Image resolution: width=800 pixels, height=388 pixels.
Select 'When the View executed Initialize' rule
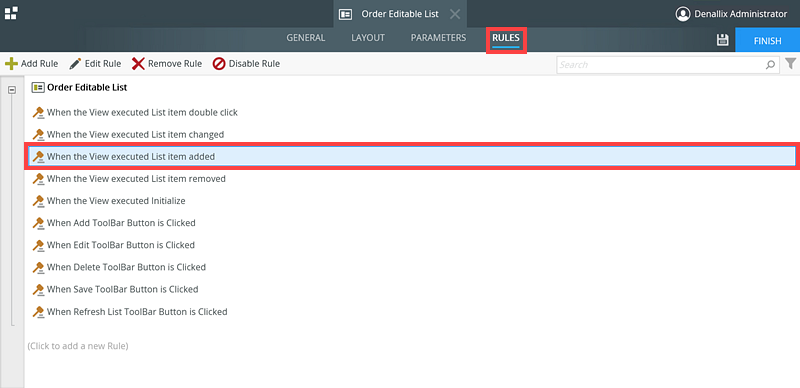[109, 201]
